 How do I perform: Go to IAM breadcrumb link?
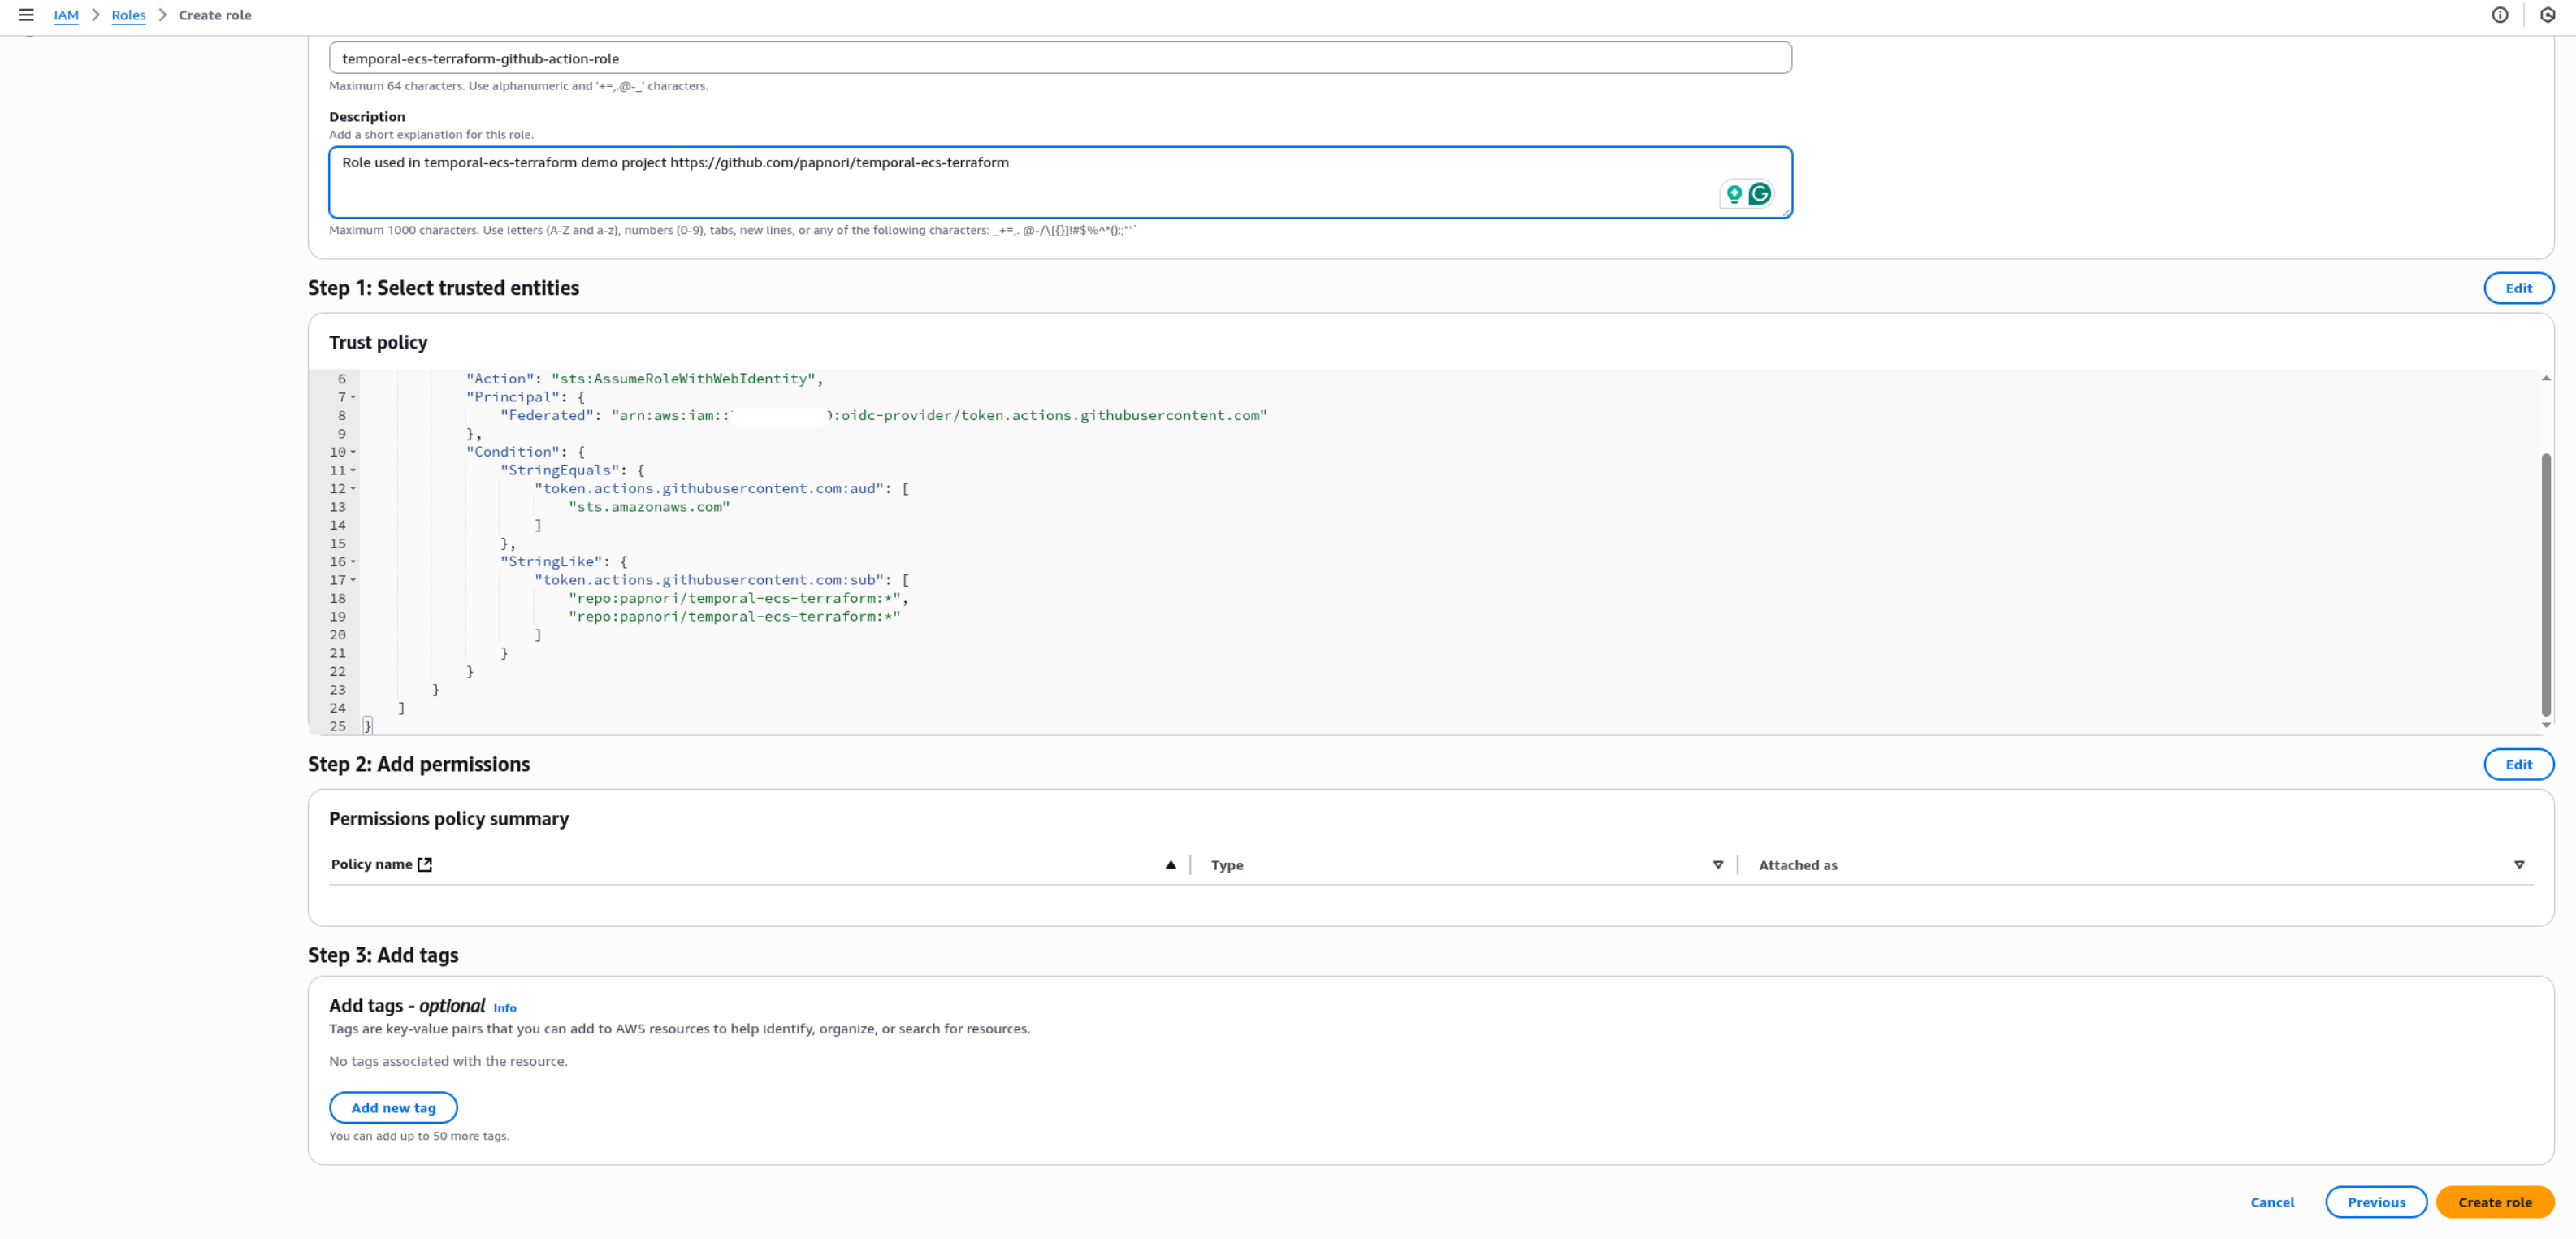click(66, 15)
